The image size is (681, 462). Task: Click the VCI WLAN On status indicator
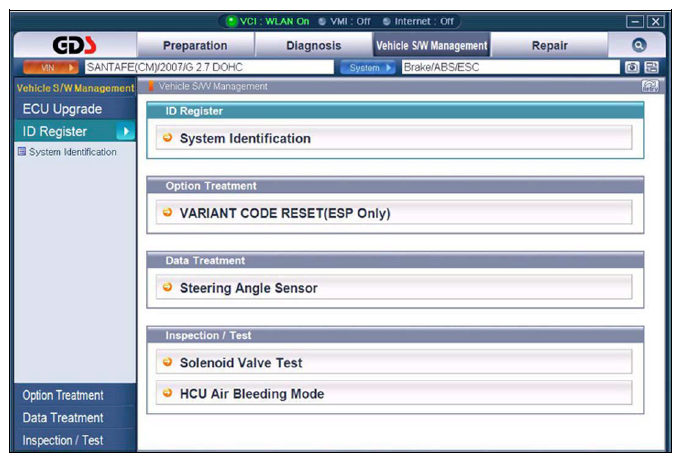[268, 21]
